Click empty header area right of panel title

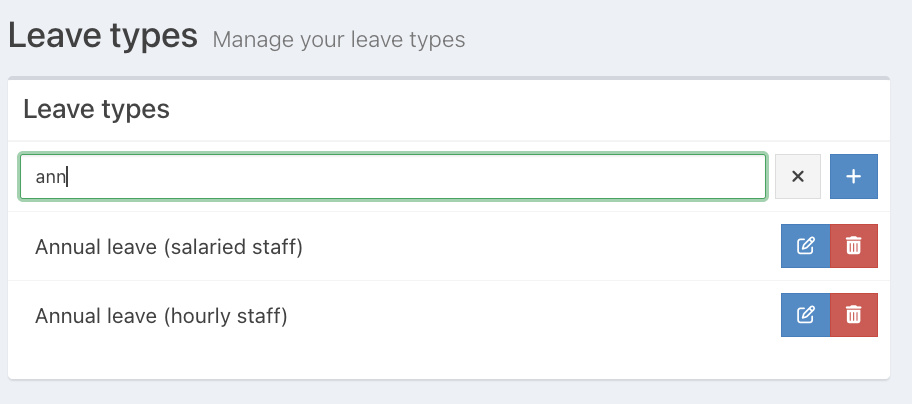point(540,109)
